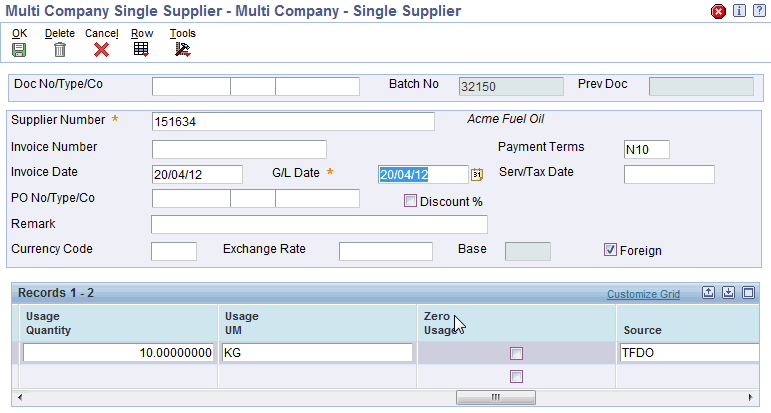The width and height of the screenshot is (771, 413).
Task: Click the Supplier Number input field
Action: point(293,122)
